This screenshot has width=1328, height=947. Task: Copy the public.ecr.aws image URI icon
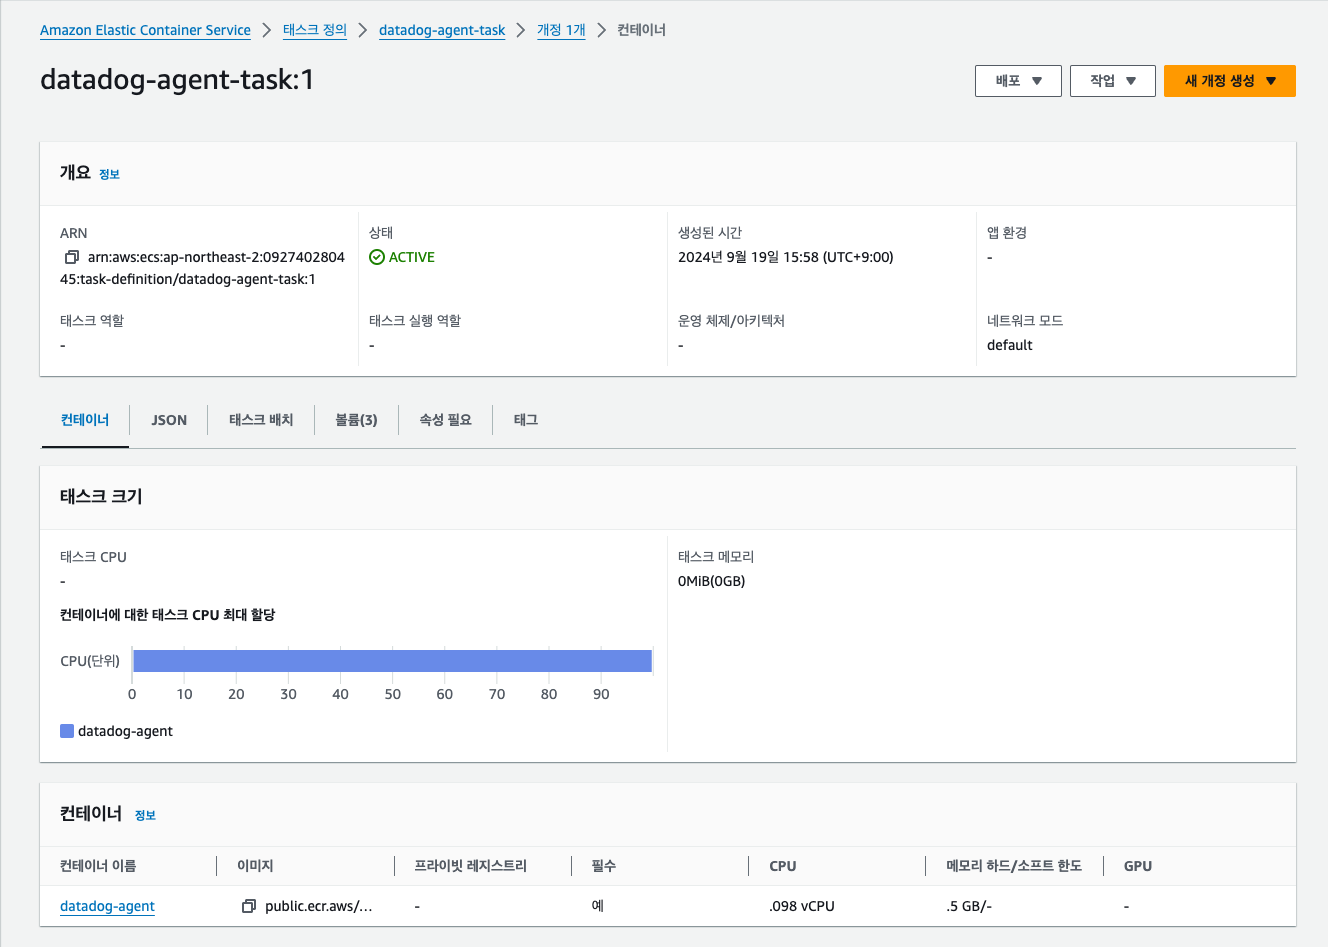click(249, 906)
